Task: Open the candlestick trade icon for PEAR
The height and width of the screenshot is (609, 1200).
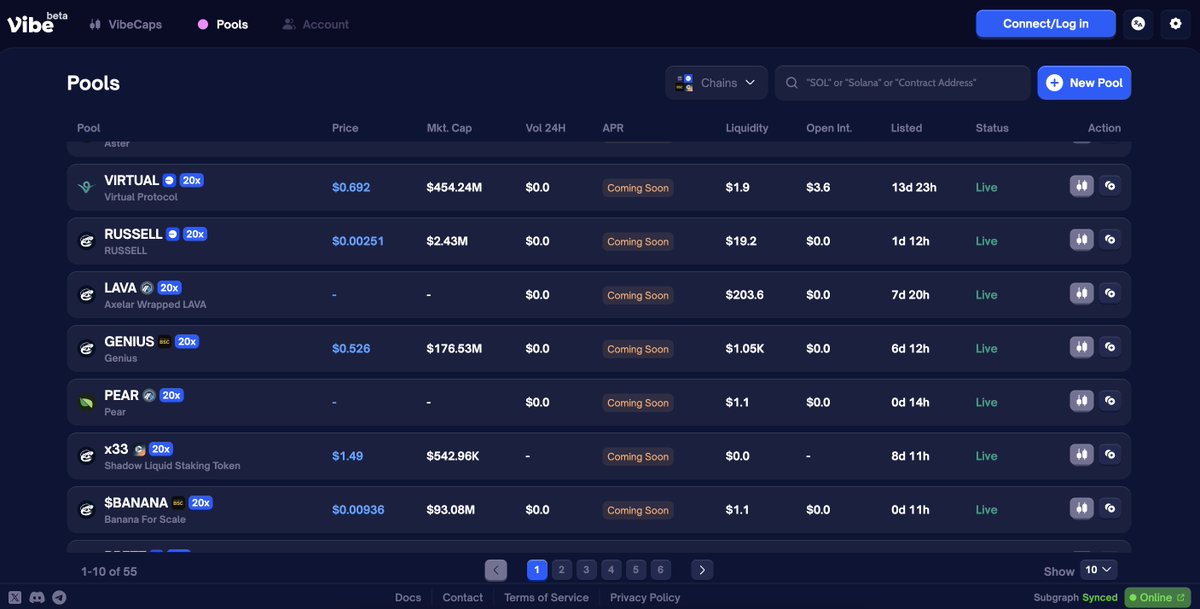Action: coord(1081,401)
